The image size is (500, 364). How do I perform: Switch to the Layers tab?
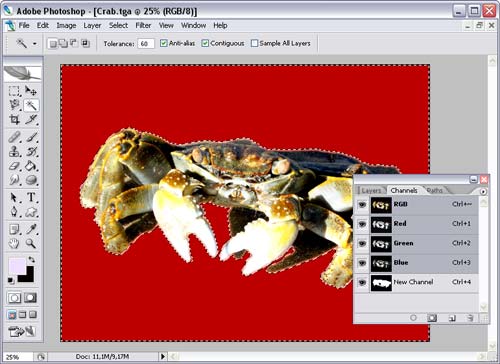pyautogui.click(x=371, y=190)
